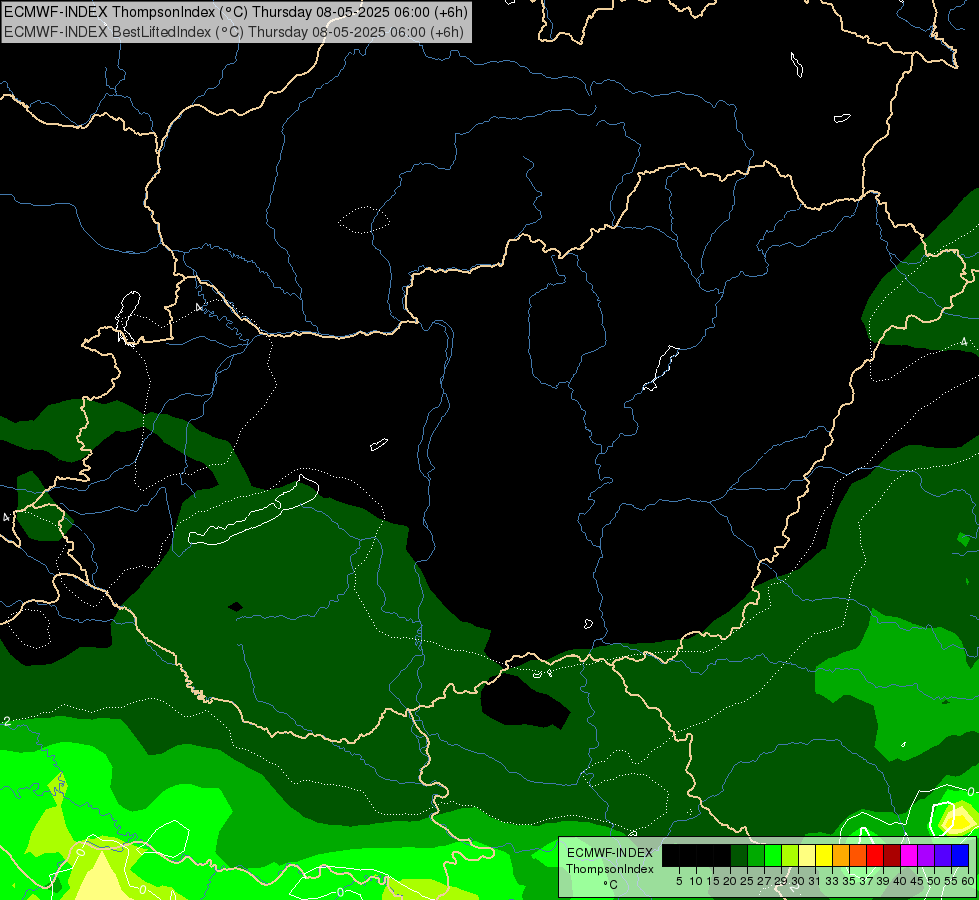
Task: Click the '°C' unit label in legend
Action: pyautogui.click(x=611, y=885)
